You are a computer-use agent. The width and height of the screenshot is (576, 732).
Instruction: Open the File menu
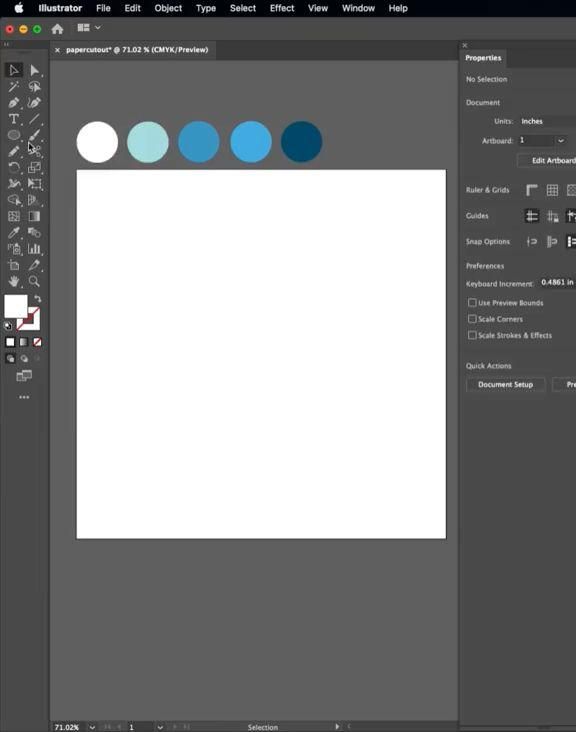(x=103, y=8)
